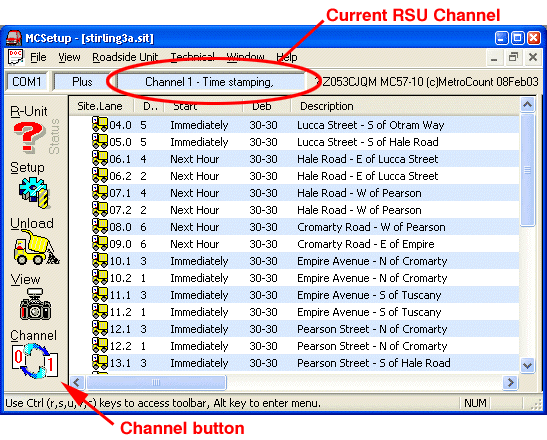Select site icon for row 06.2
547x440 pixels.
click(x=100, y=175)
